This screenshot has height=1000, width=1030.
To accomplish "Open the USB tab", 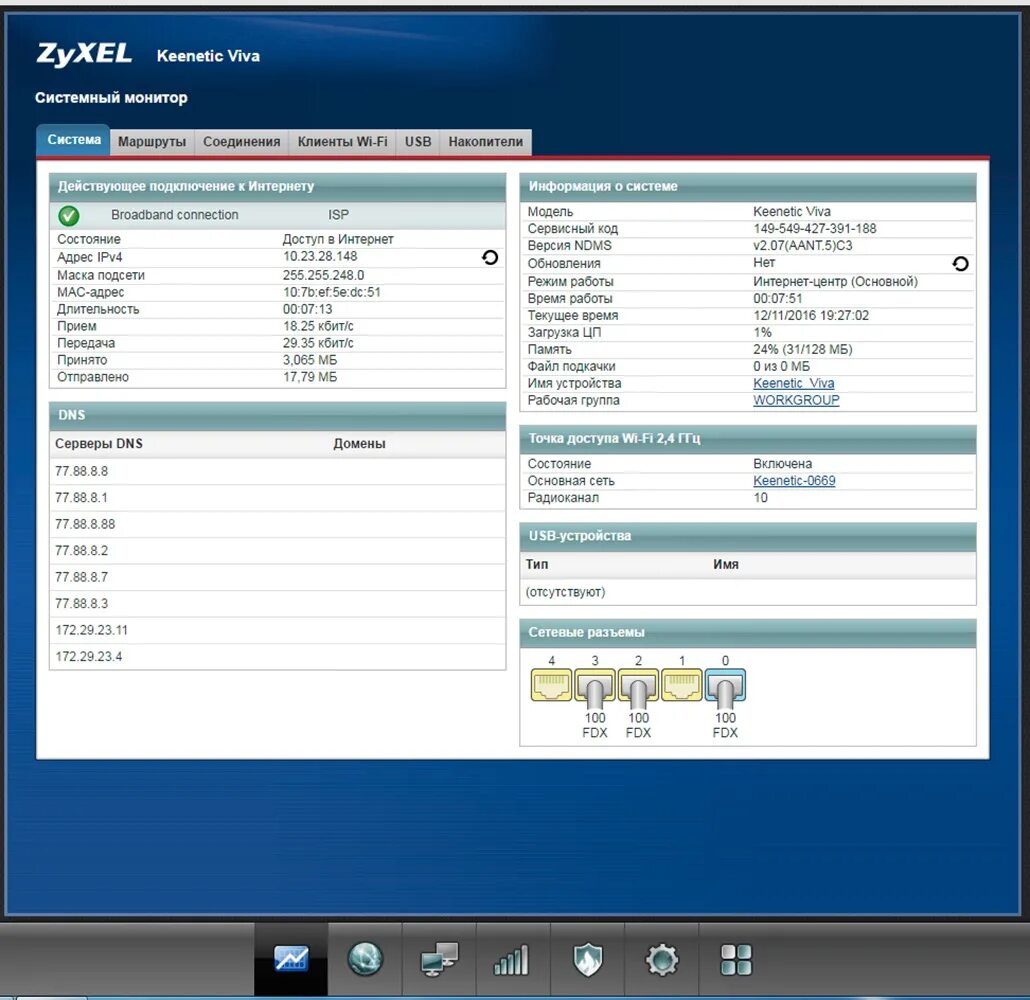I will (x=418, y=142).
